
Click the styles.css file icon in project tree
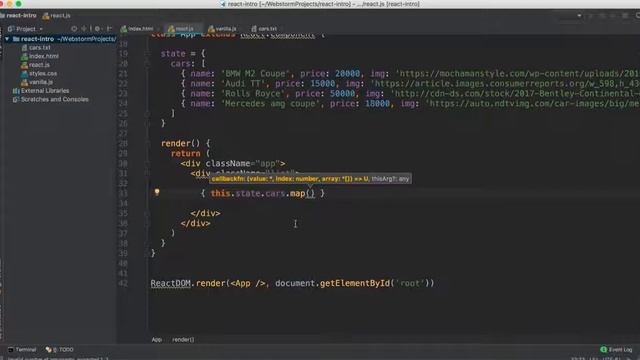(24, 73)
